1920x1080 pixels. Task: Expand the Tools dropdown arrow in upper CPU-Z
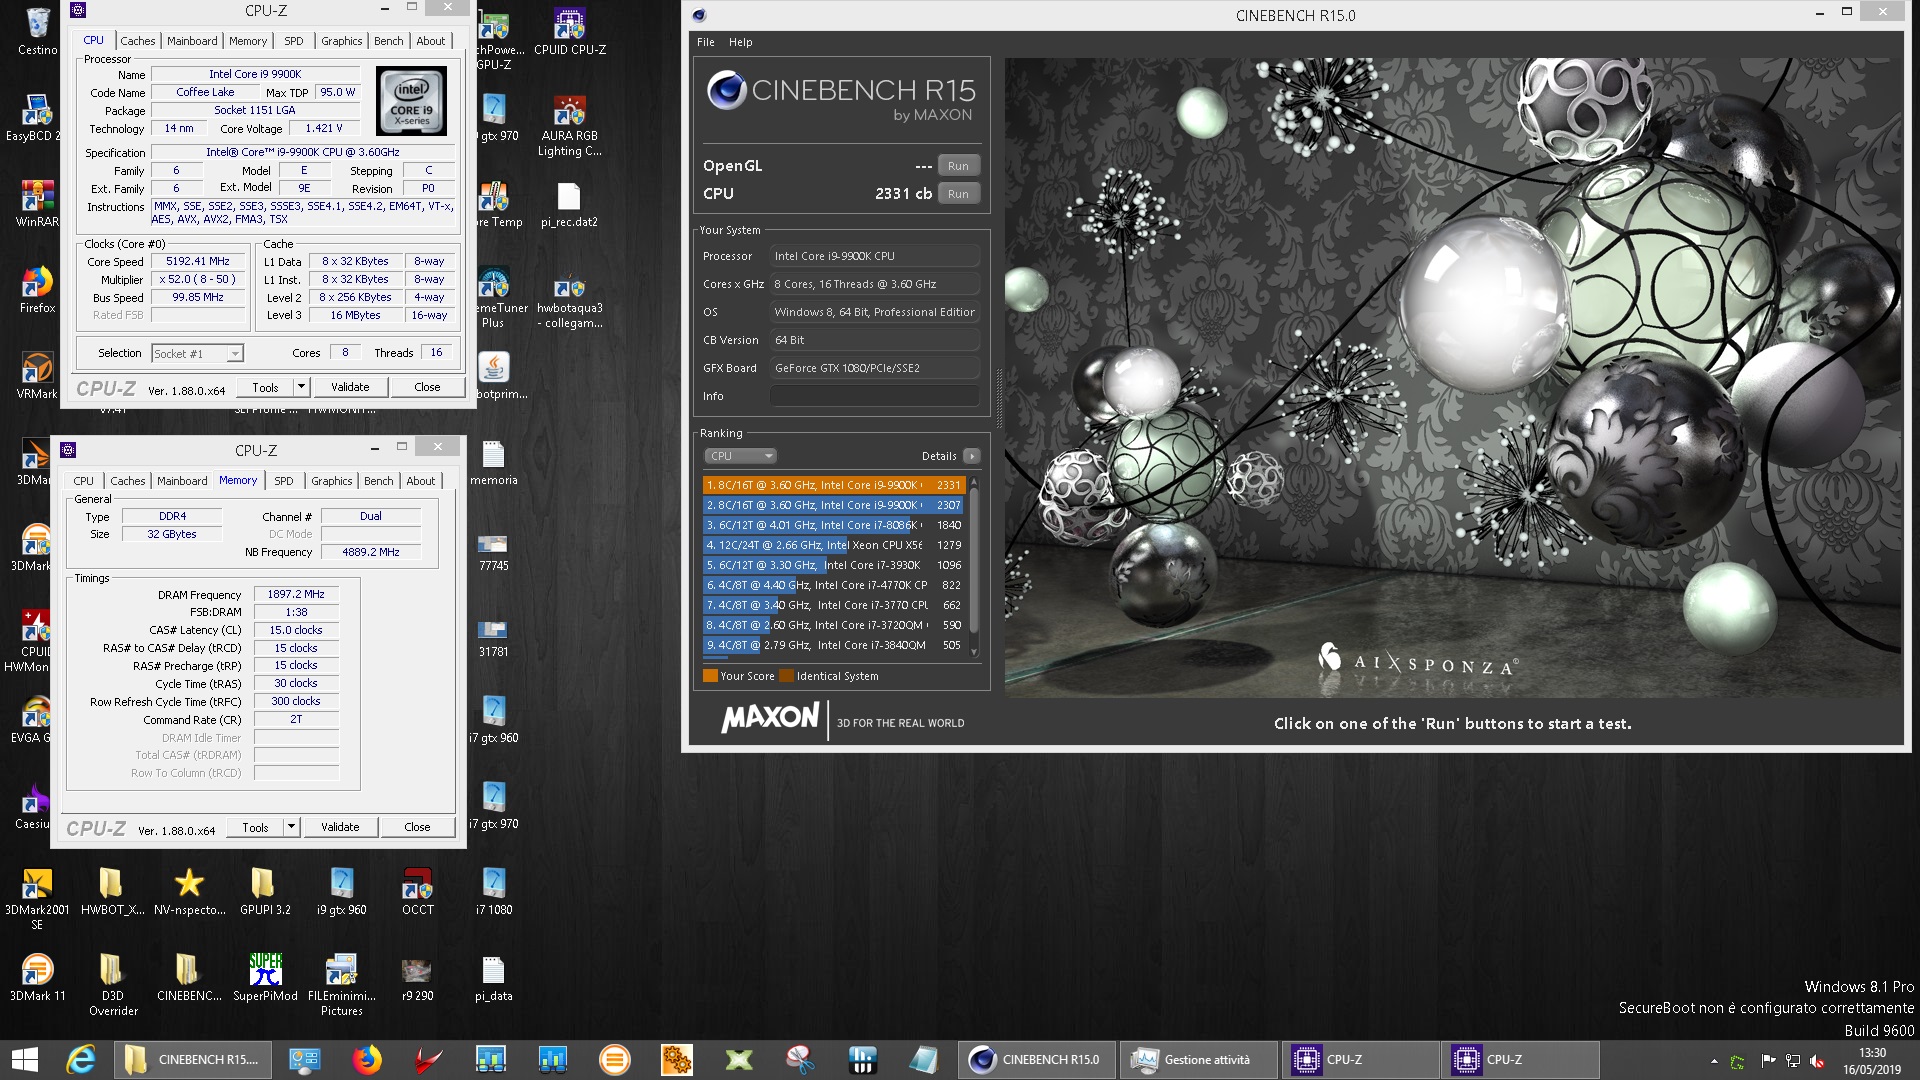(301, 387)
